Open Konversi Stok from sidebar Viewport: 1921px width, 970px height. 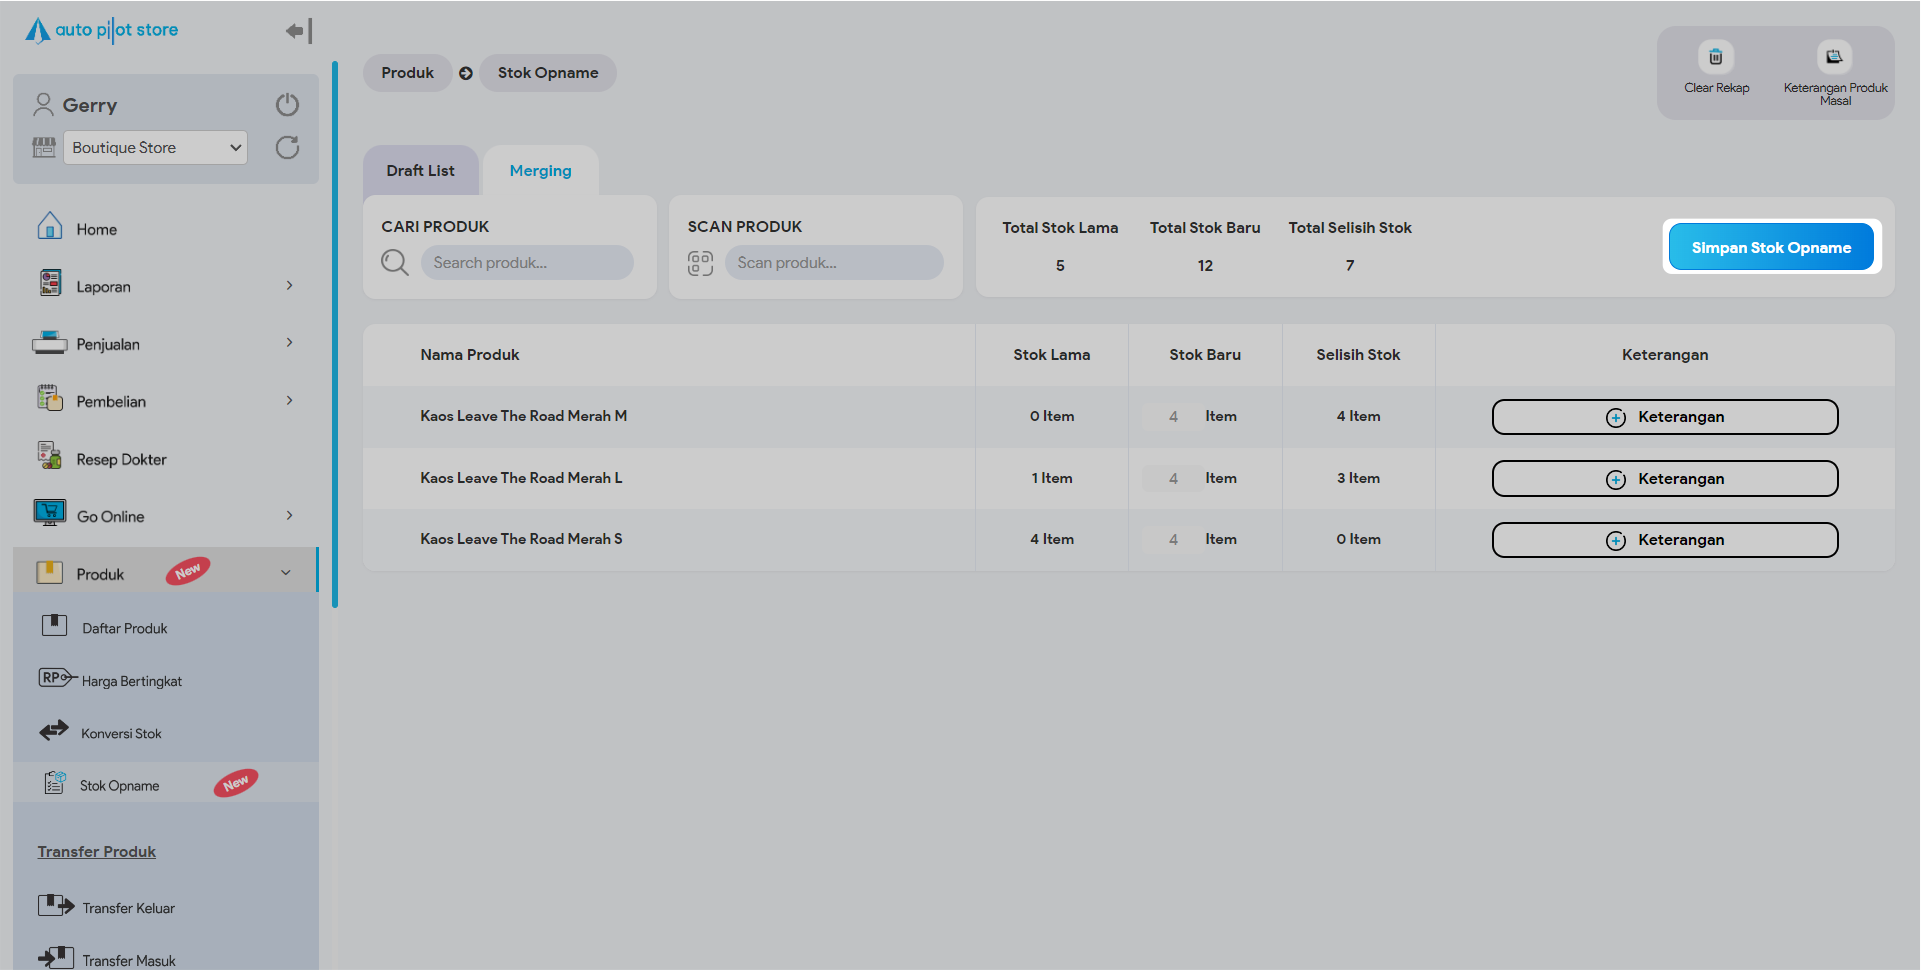point(121,733)
